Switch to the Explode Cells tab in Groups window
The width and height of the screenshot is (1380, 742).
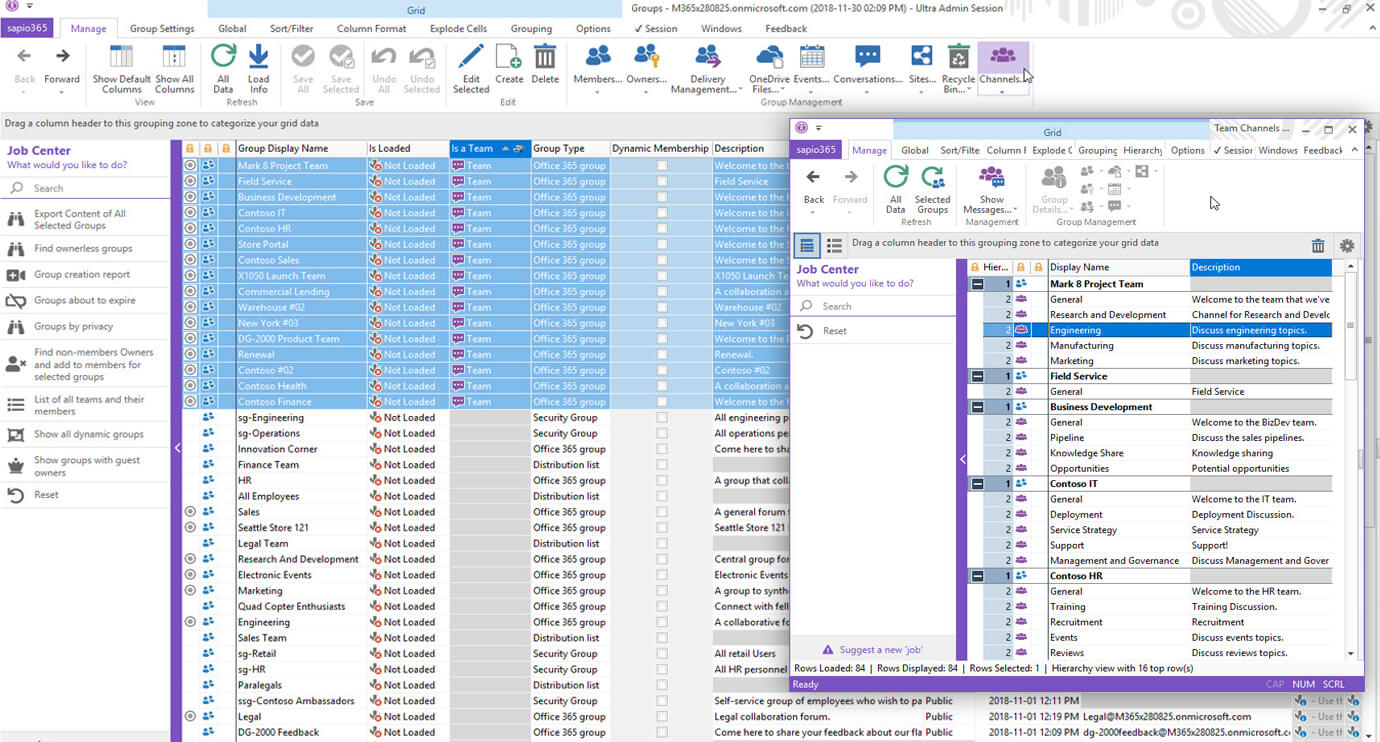(x=459, y=29)
